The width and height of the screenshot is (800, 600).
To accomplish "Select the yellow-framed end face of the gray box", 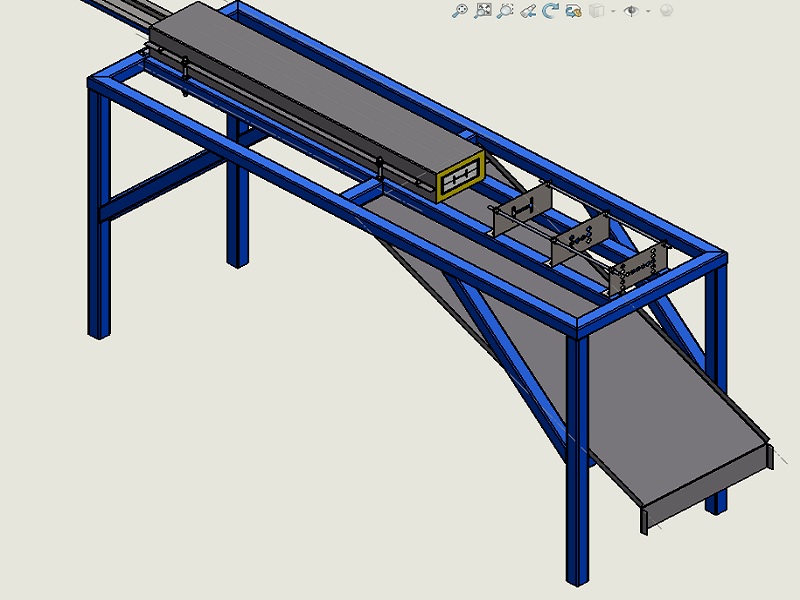I will point(461,176).
